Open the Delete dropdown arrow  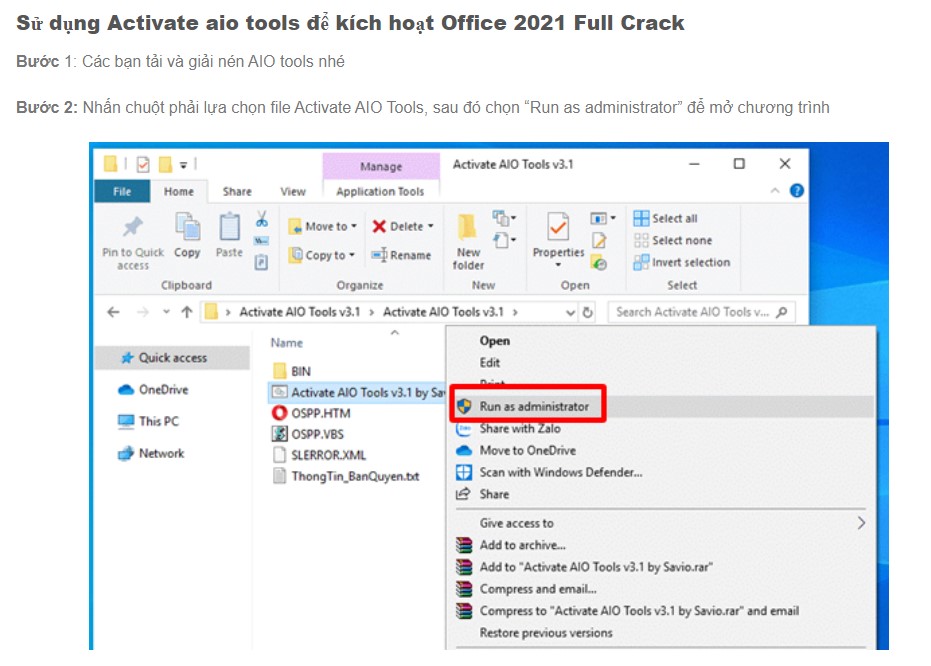[x=430, y=227]
